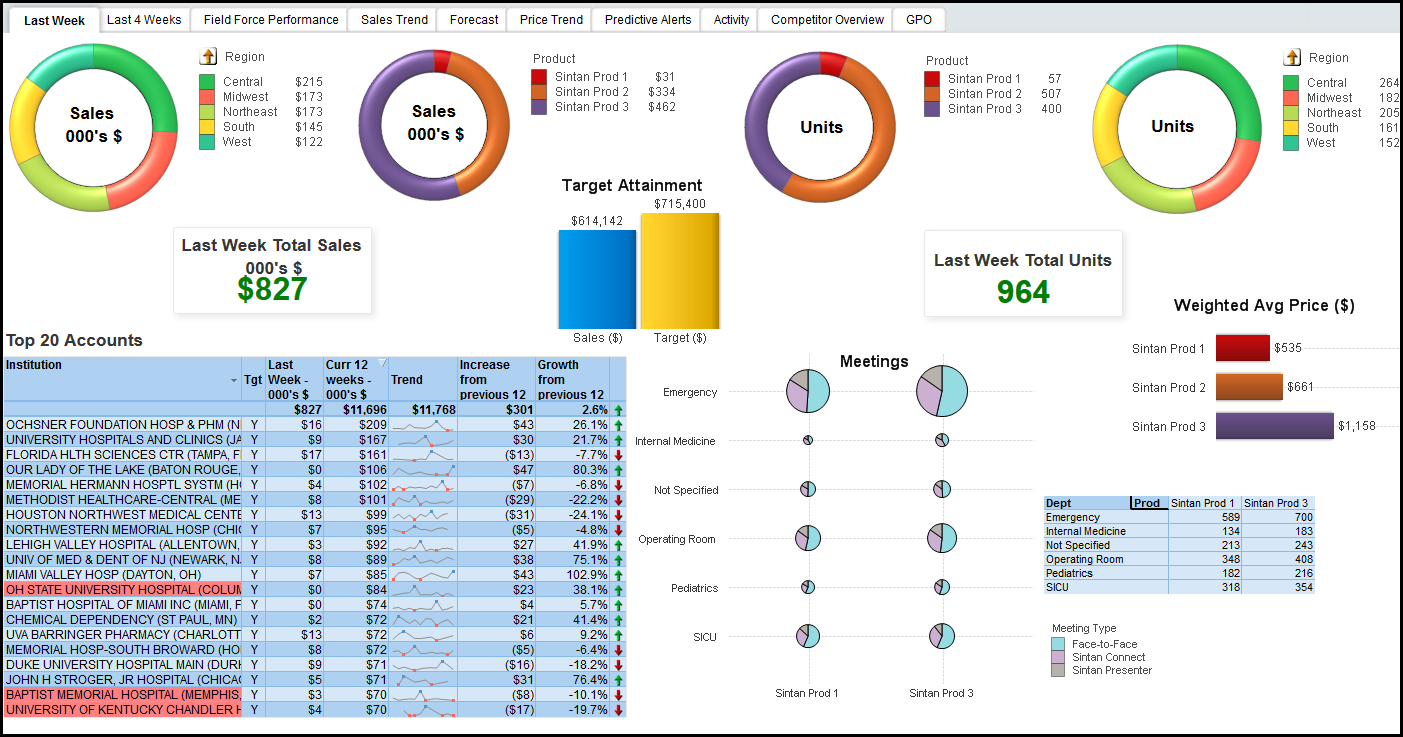Select NORTHWESTERN MEMORIAL HOSP institution cell

click(x=122, y=530)
